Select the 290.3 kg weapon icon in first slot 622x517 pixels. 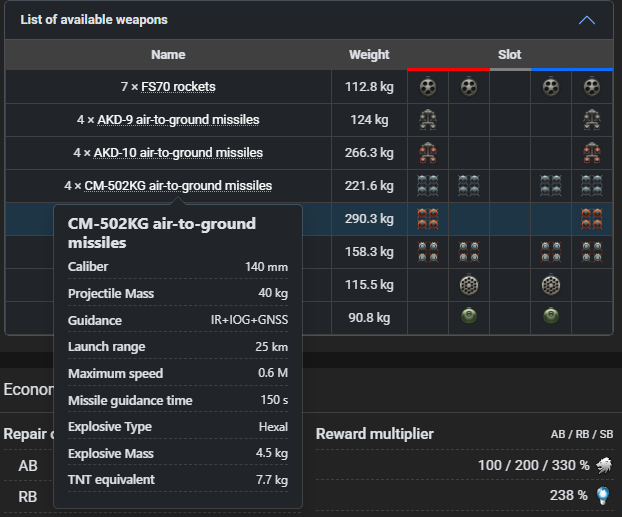click(428, 219)
